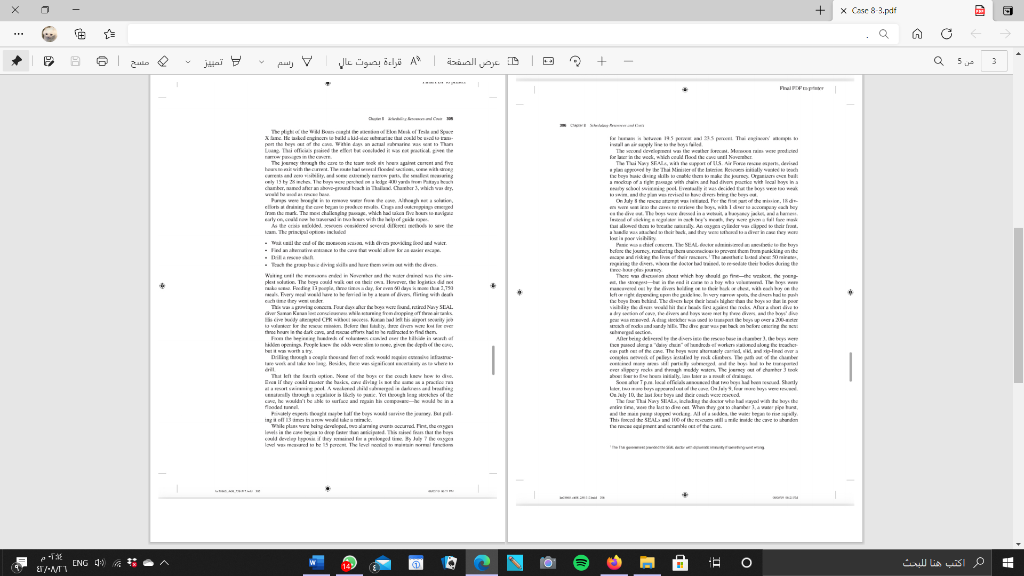
Task: Click the Save As icon with the pencil
Action: (48, 61)
